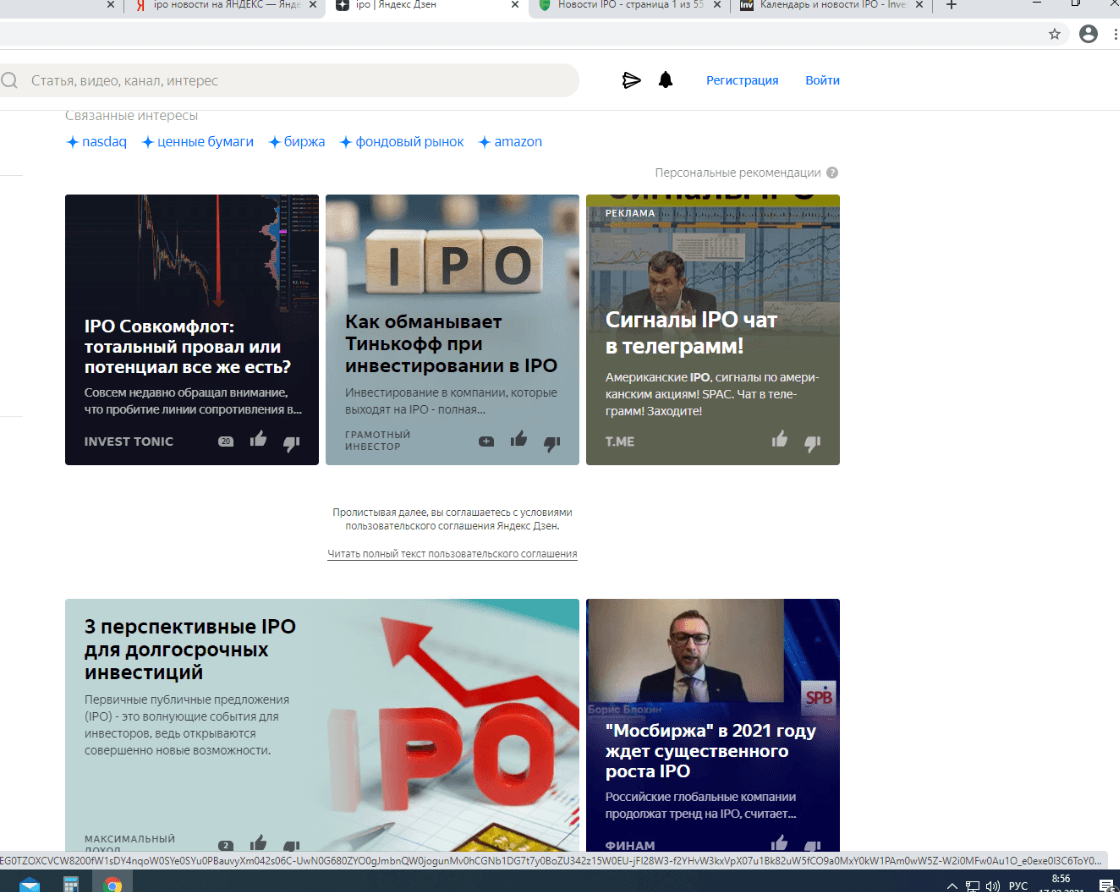Open ГРАМОТНЫЙ ИНВЕСТОР channel name
This screenshot has height=892, width=1120.
pos(377,440)
